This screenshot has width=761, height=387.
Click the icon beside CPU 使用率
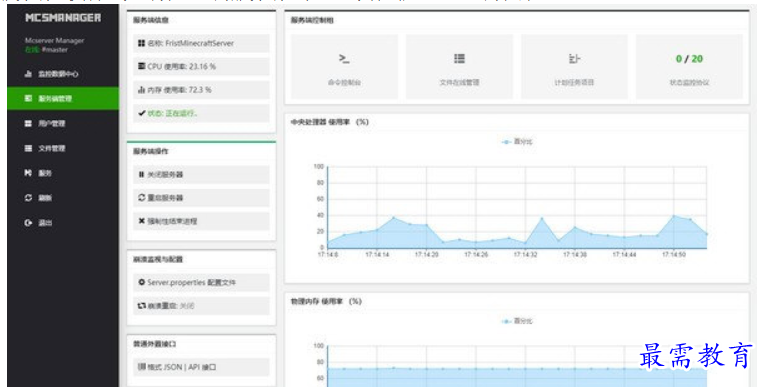tap(141, 66)
